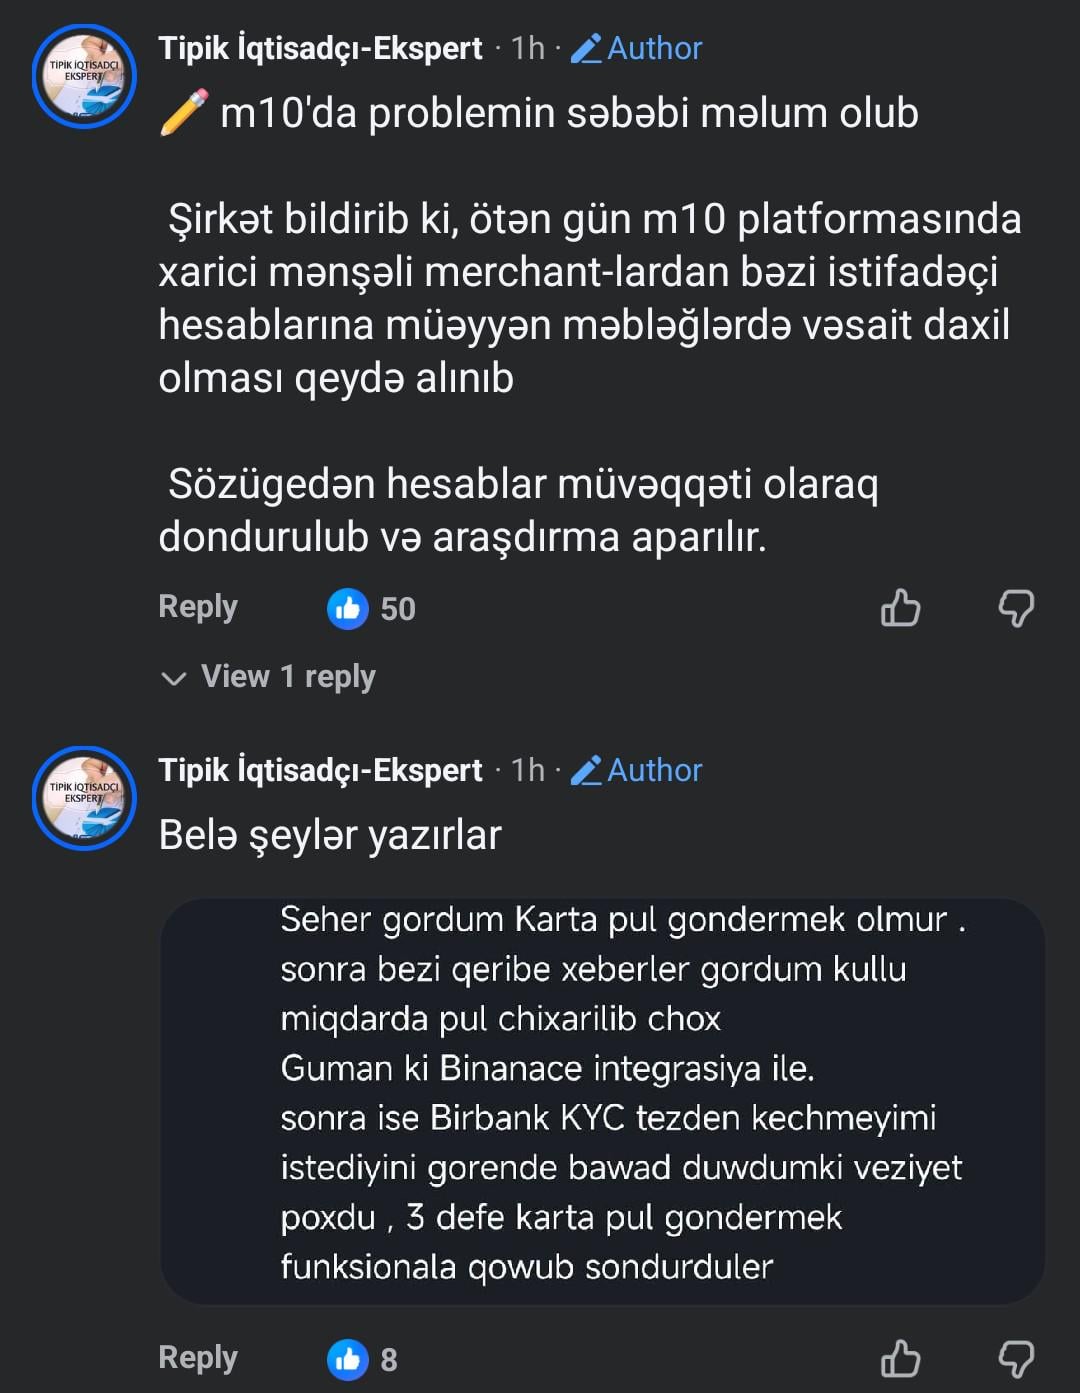Click the 'Belə şeylər yazırlar' comment text
This screenshot has height=1393, width=1080.
pyautogui.click(x=330, y=835)
